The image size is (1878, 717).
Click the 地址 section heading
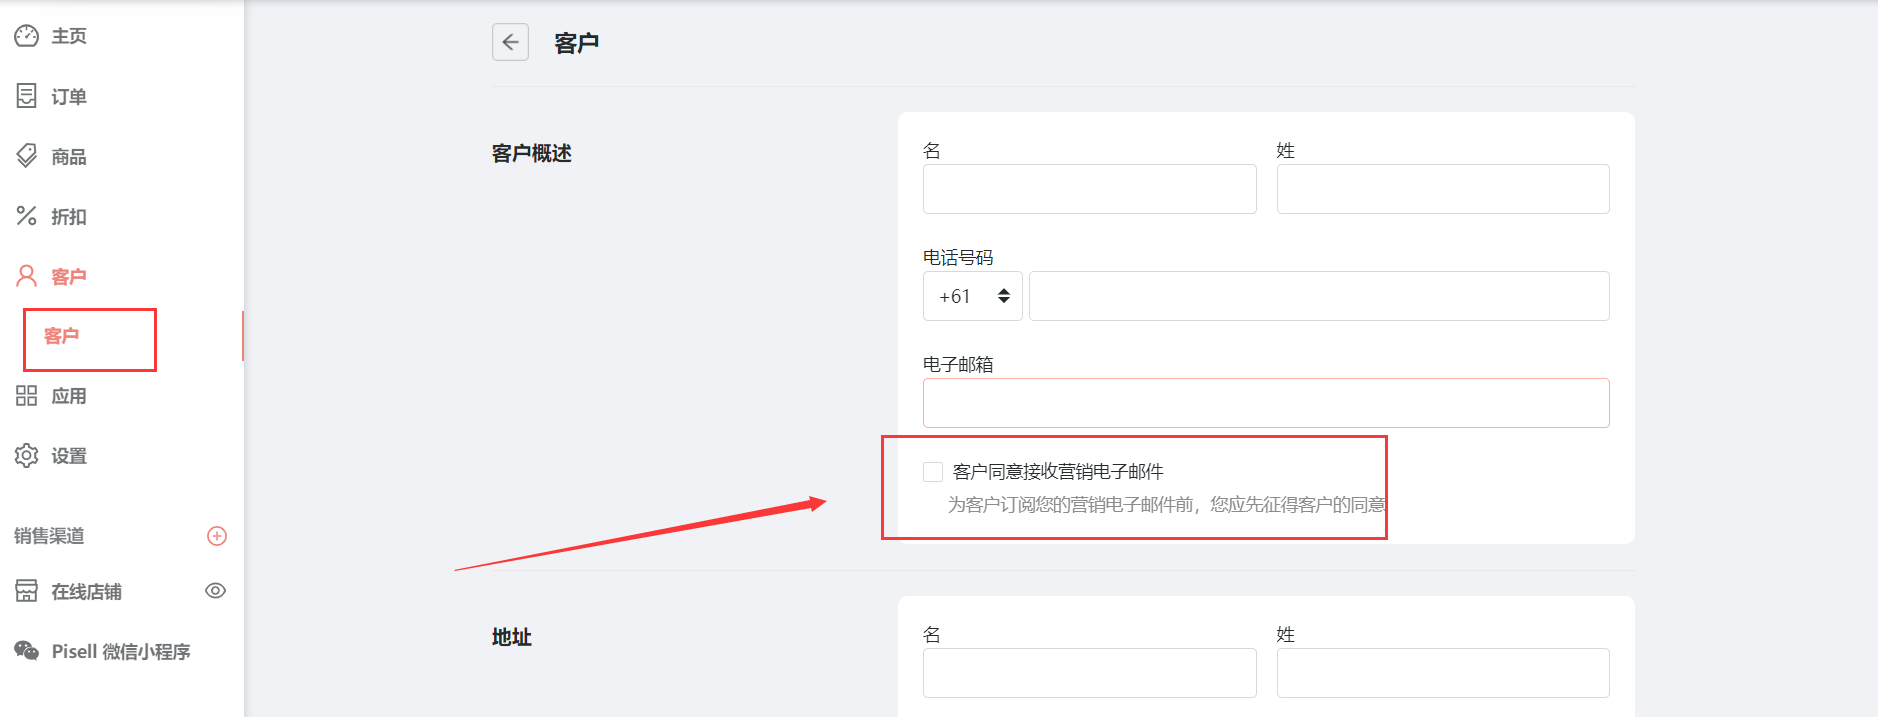(x=511, y=637)
